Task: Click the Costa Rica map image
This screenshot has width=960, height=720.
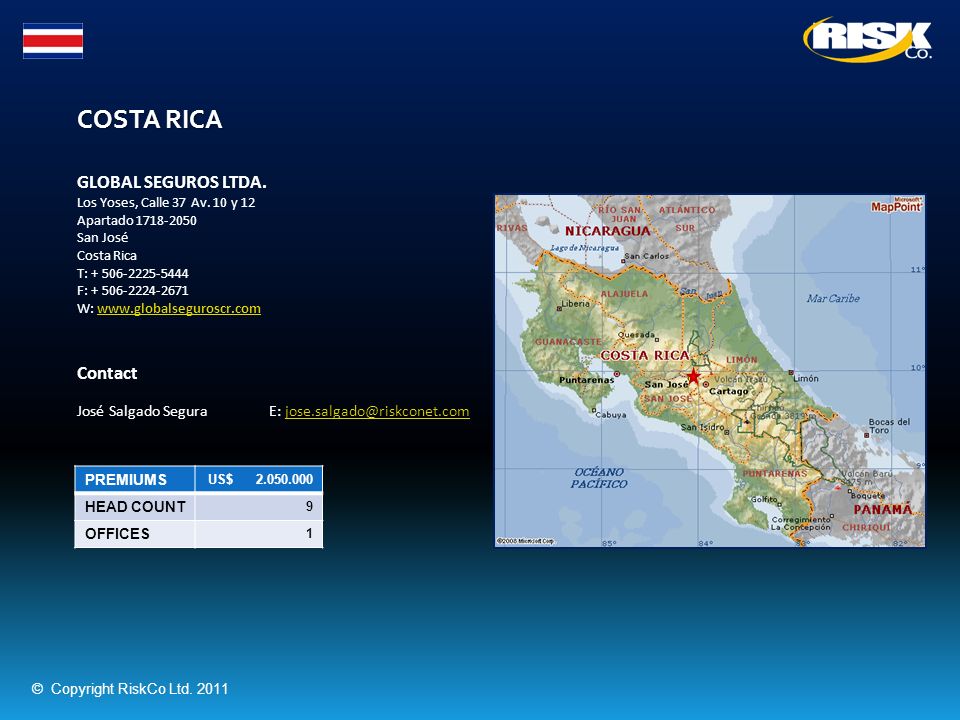Action: point(710,370)
